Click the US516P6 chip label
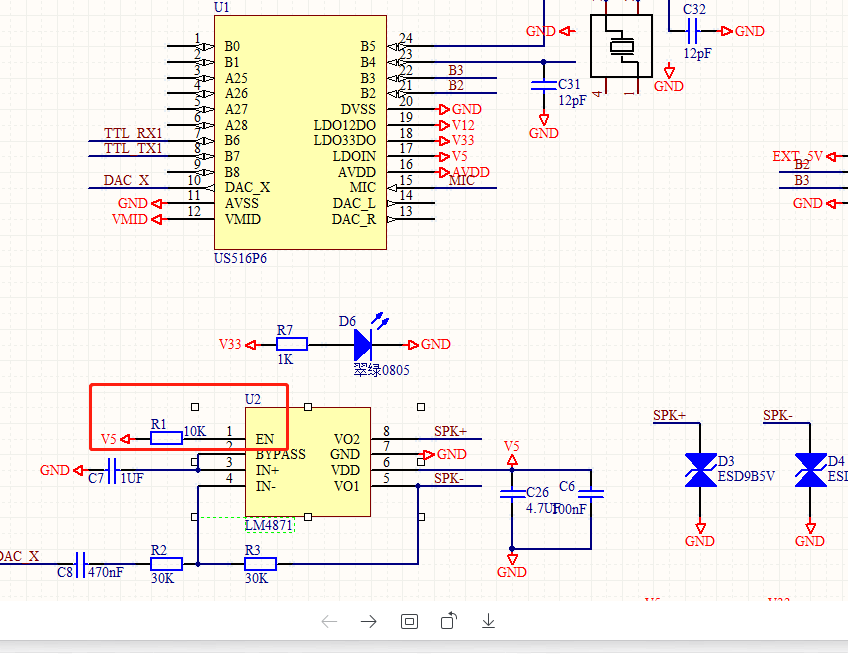 pos(240,258)
